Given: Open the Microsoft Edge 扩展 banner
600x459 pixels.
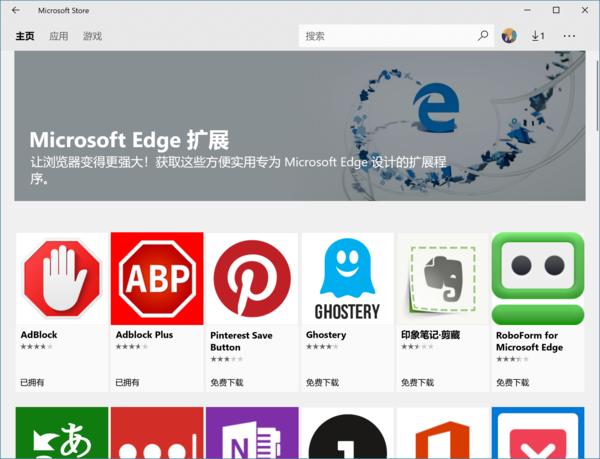Looking at the screenshot, I should (x=300, y=126).
